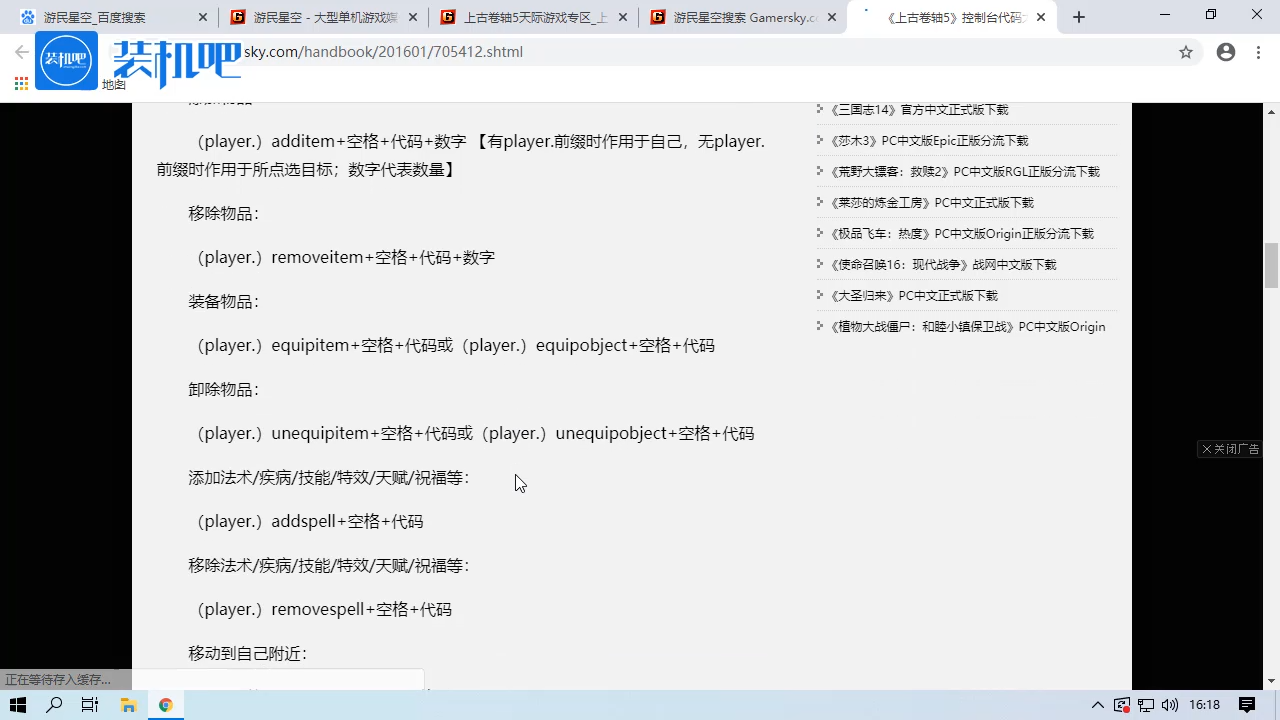Open the Windows Start menu
Screen dimensions: 1280x720
click(17, 705)
